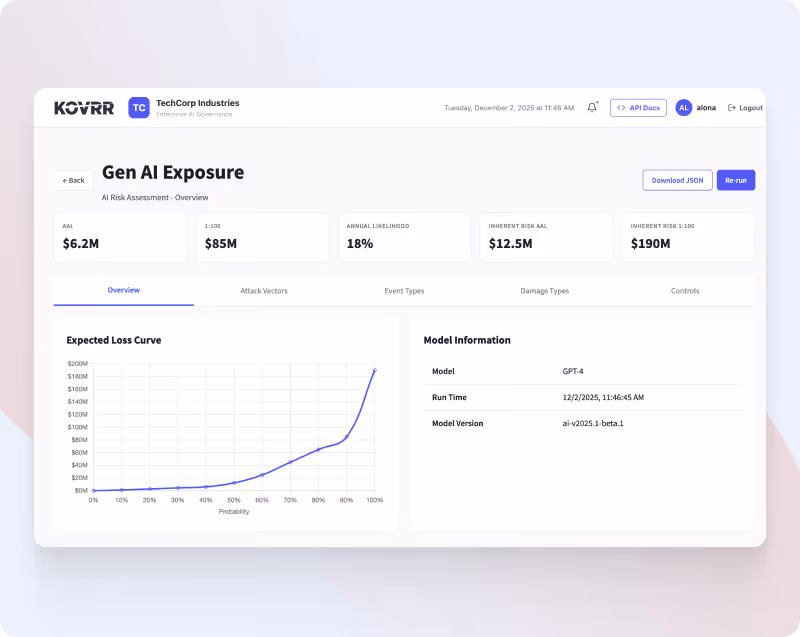Image resolution: width=800 pixels, height=637 pixels.
Task: Open the Controls tab
Action: tap(685, 291)
